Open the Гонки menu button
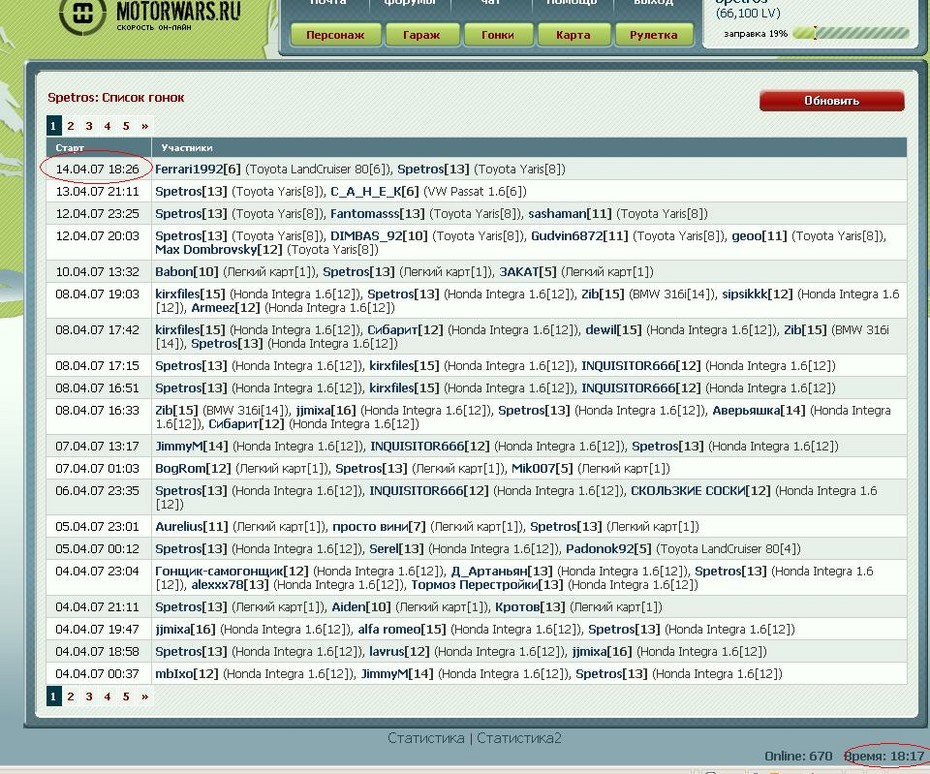The image size is (930, 774). point(498,35)
